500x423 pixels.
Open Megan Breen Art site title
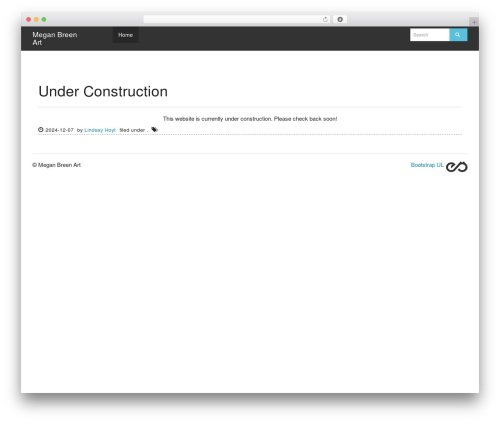click(x=55, y=38)
